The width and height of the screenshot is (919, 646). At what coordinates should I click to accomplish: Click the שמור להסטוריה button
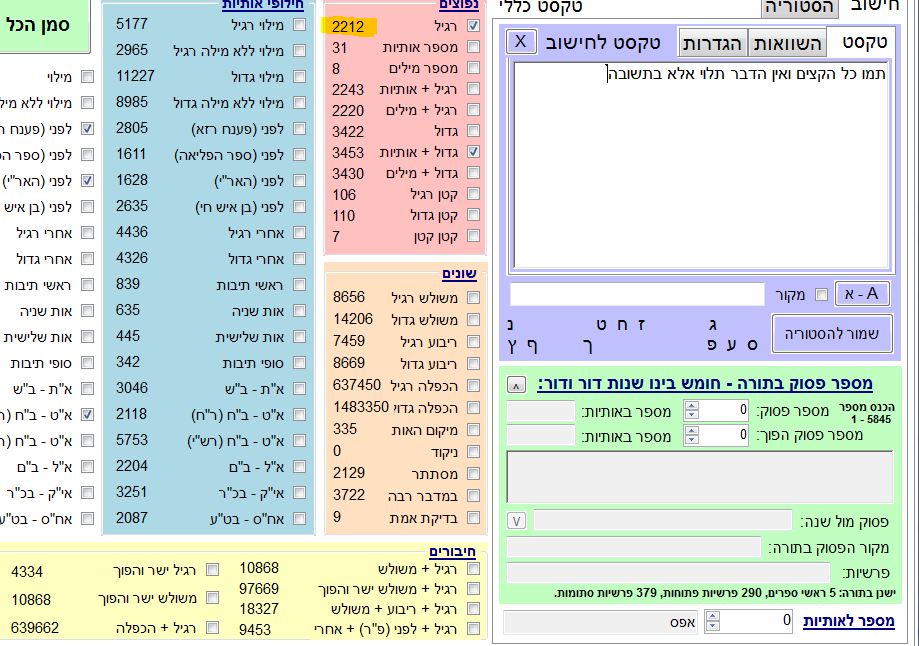[831, 334]
